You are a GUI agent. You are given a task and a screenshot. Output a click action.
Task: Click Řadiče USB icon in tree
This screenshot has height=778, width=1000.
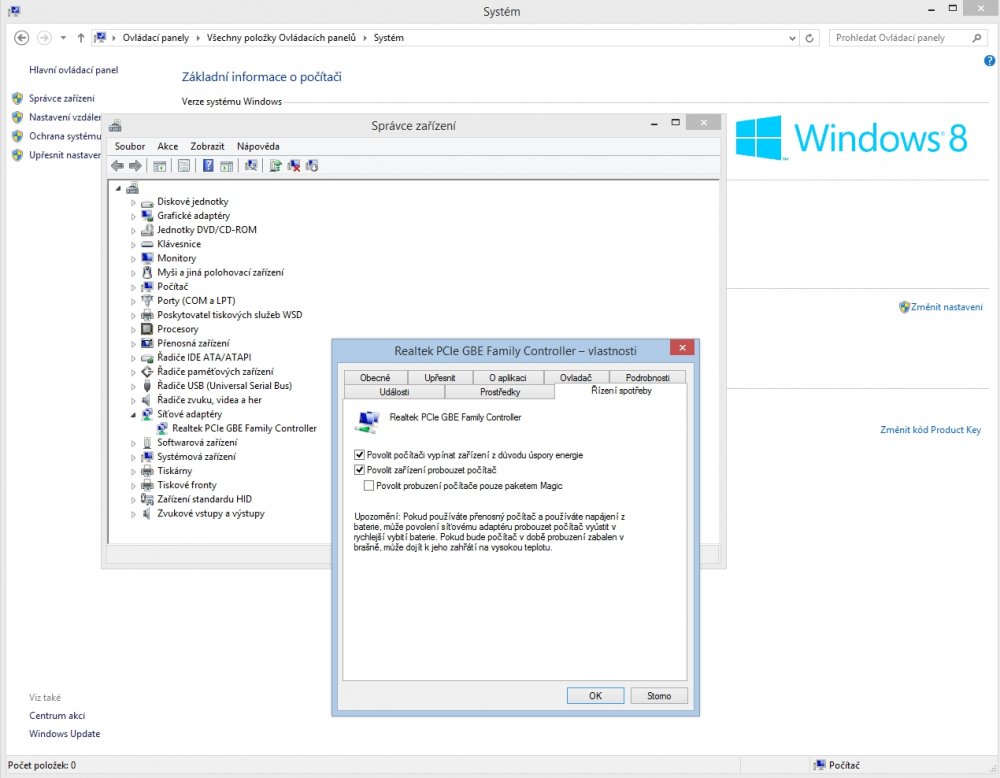[x=147, y=386]
